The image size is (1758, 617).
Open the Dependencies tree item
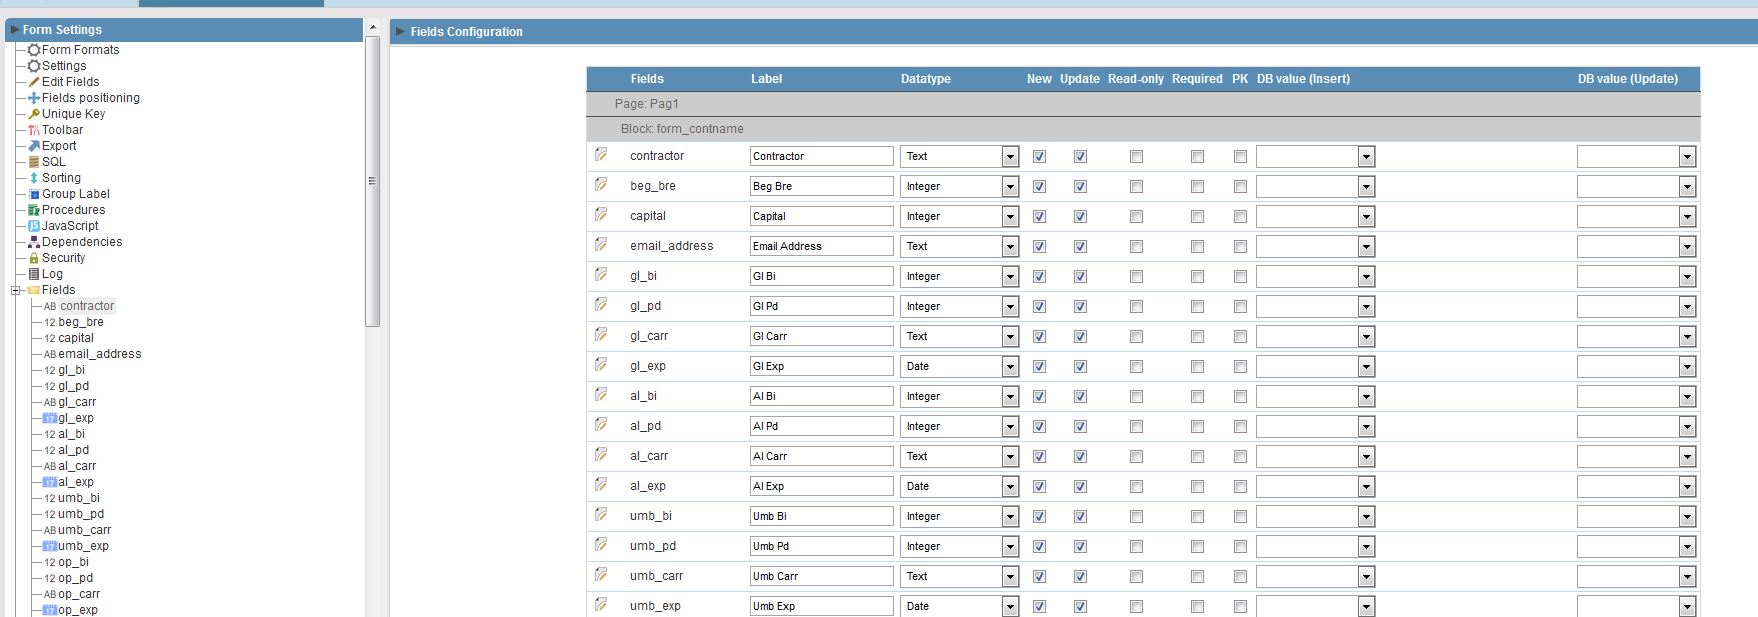pyautogui.click(x=82, y=242)
